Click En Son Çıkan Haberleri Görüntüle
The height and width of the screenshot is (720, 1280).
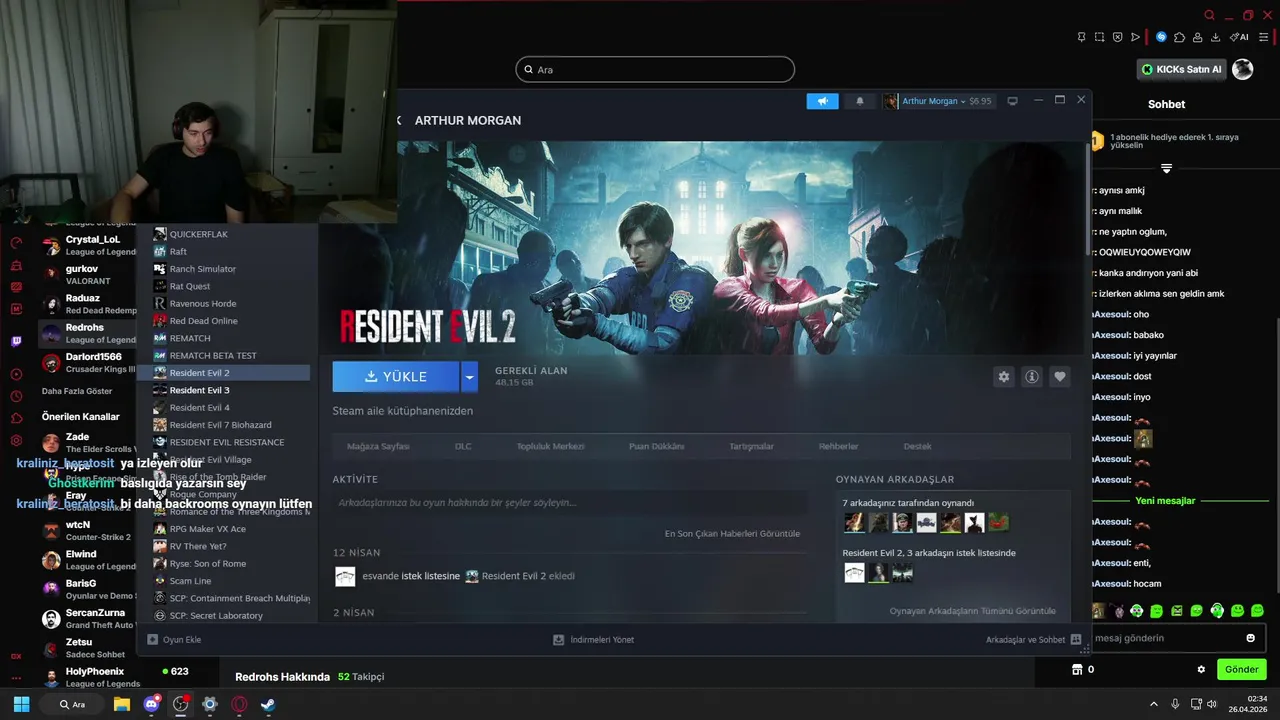coord(732,534)
